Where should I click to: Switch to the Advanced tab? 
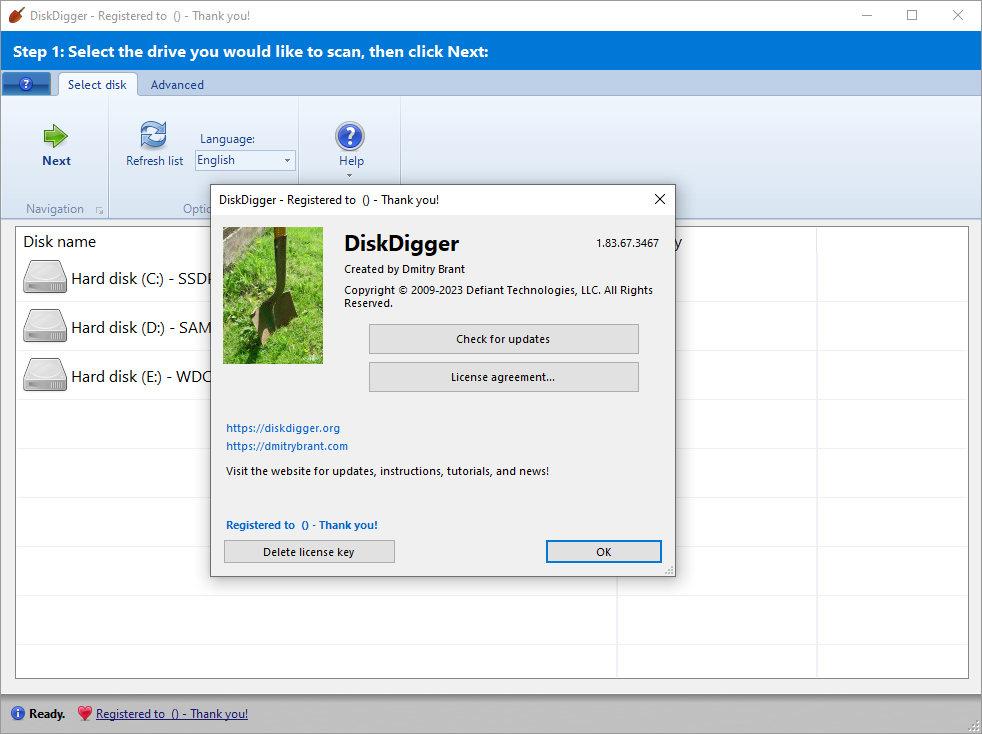(177, 85)
